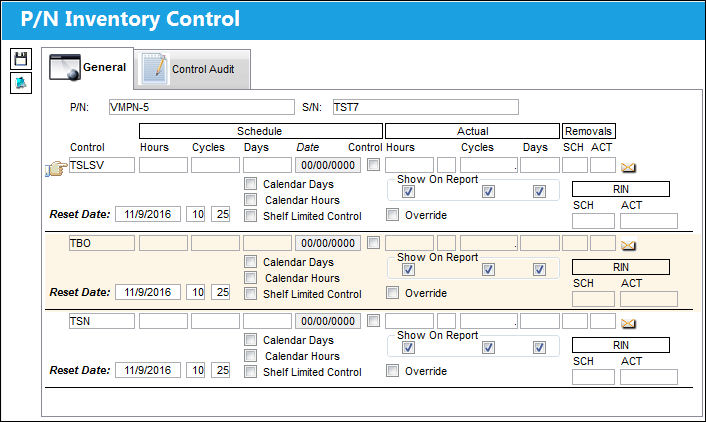This screenshot has width=706, height=422.
Task: Click TBO reset minute field showing 25
Action: point(221,292)
